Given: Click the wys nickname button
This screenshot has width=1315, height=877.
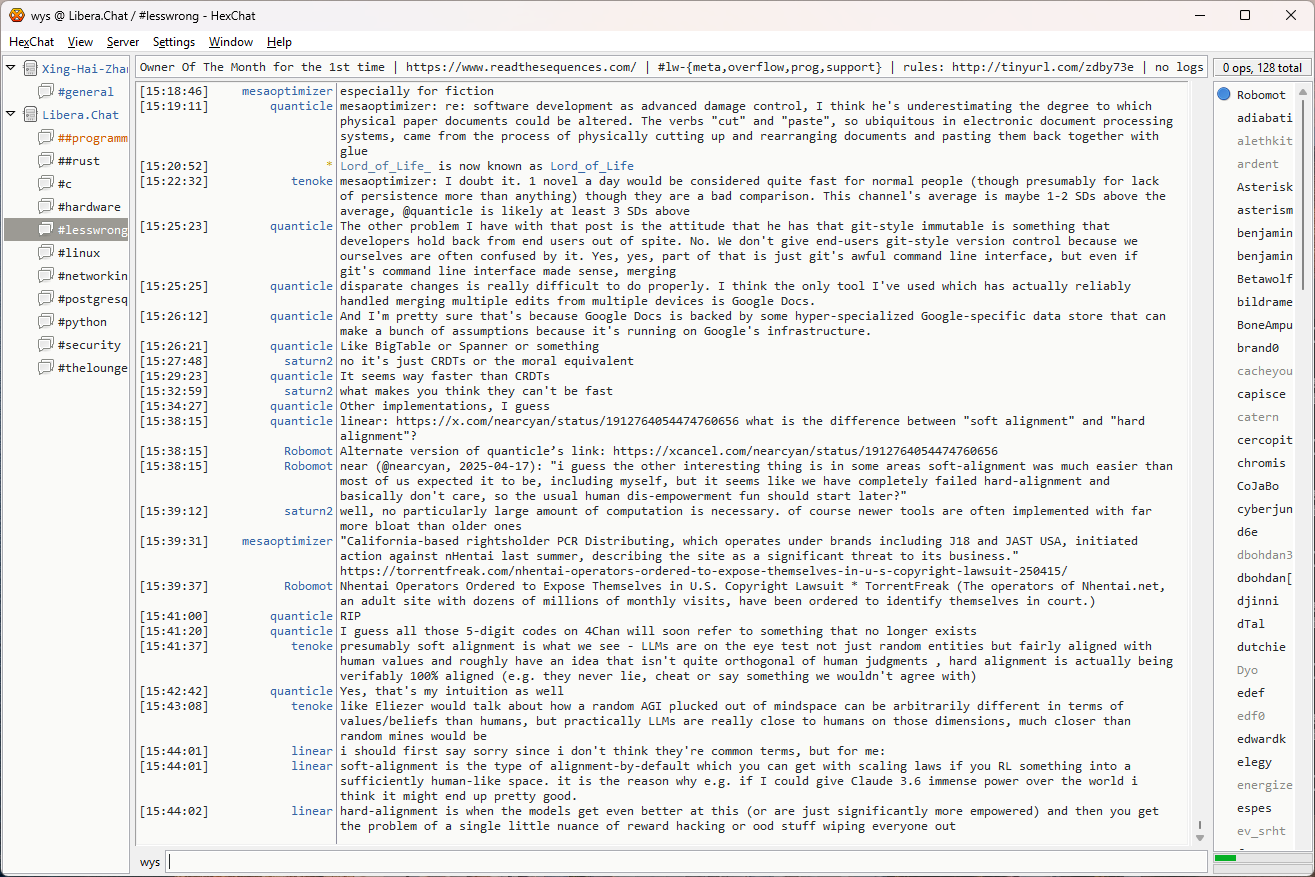Looking at the screenshot, I should pyautogui.click(x=150, y=862).
